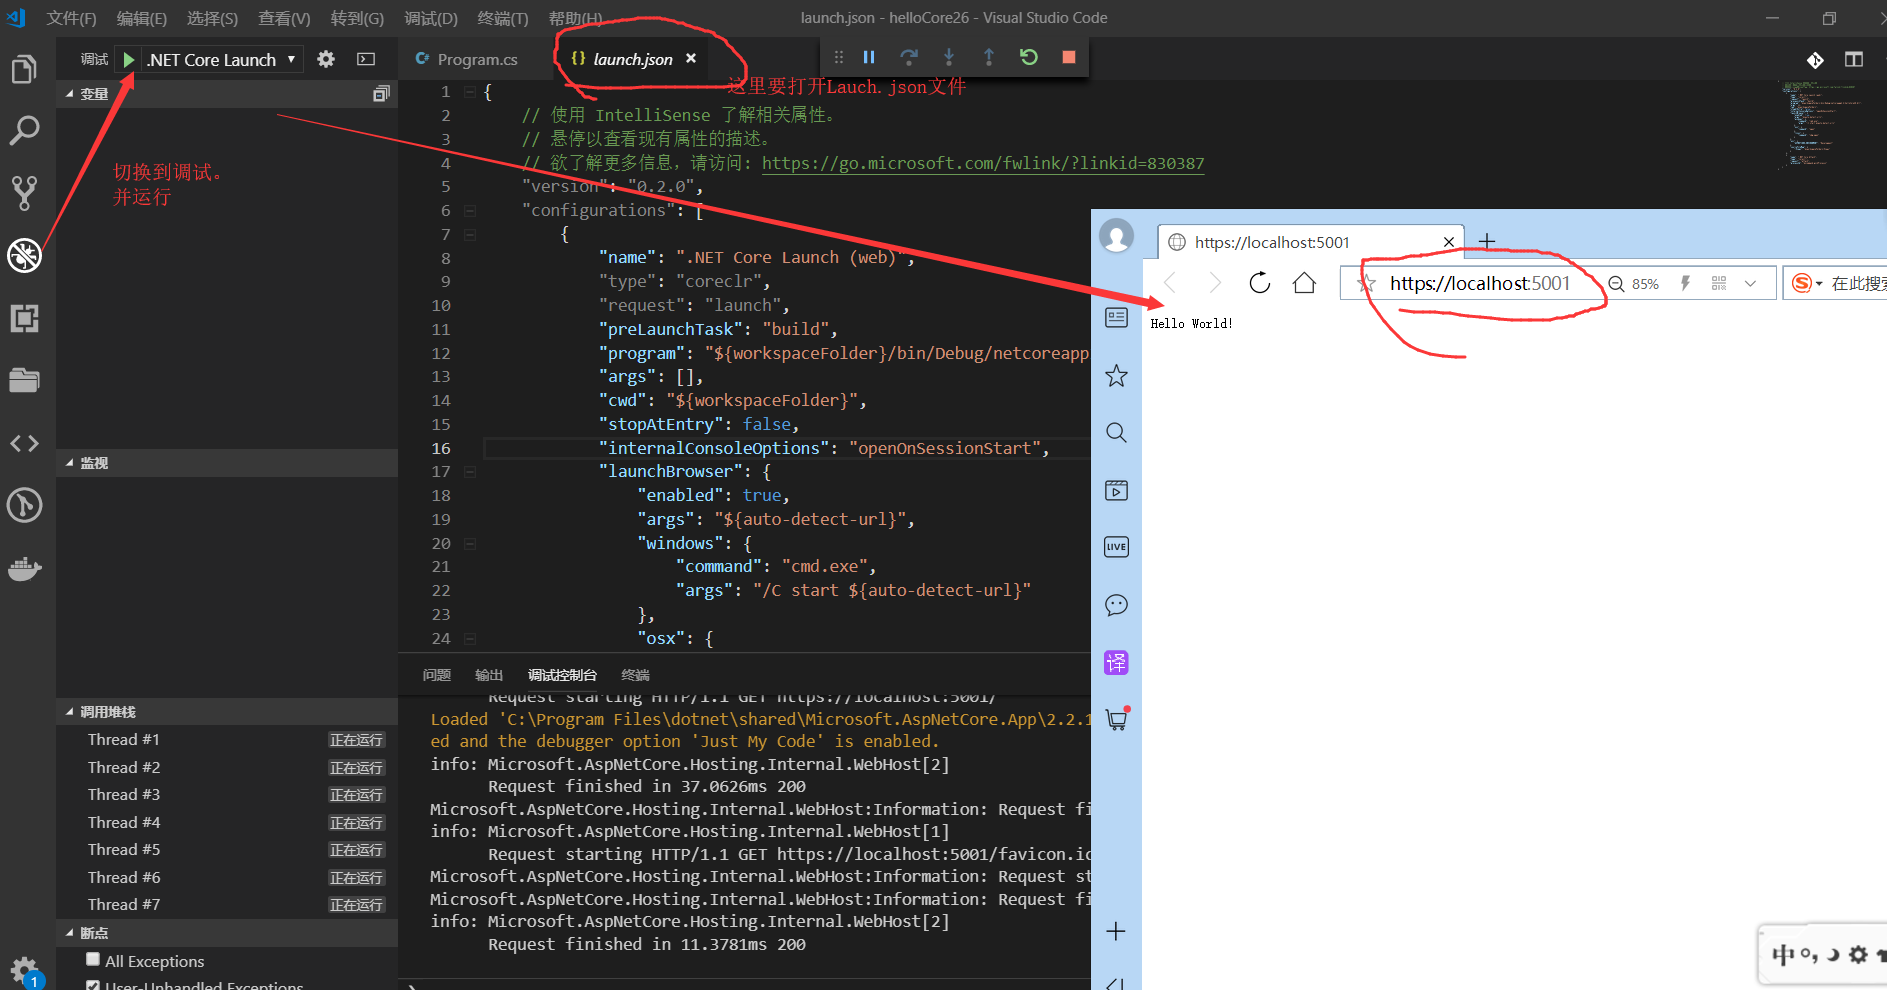Open the 终端(T) menu
The height and width of the screenshot is (990, 1887).
(502, 18)
